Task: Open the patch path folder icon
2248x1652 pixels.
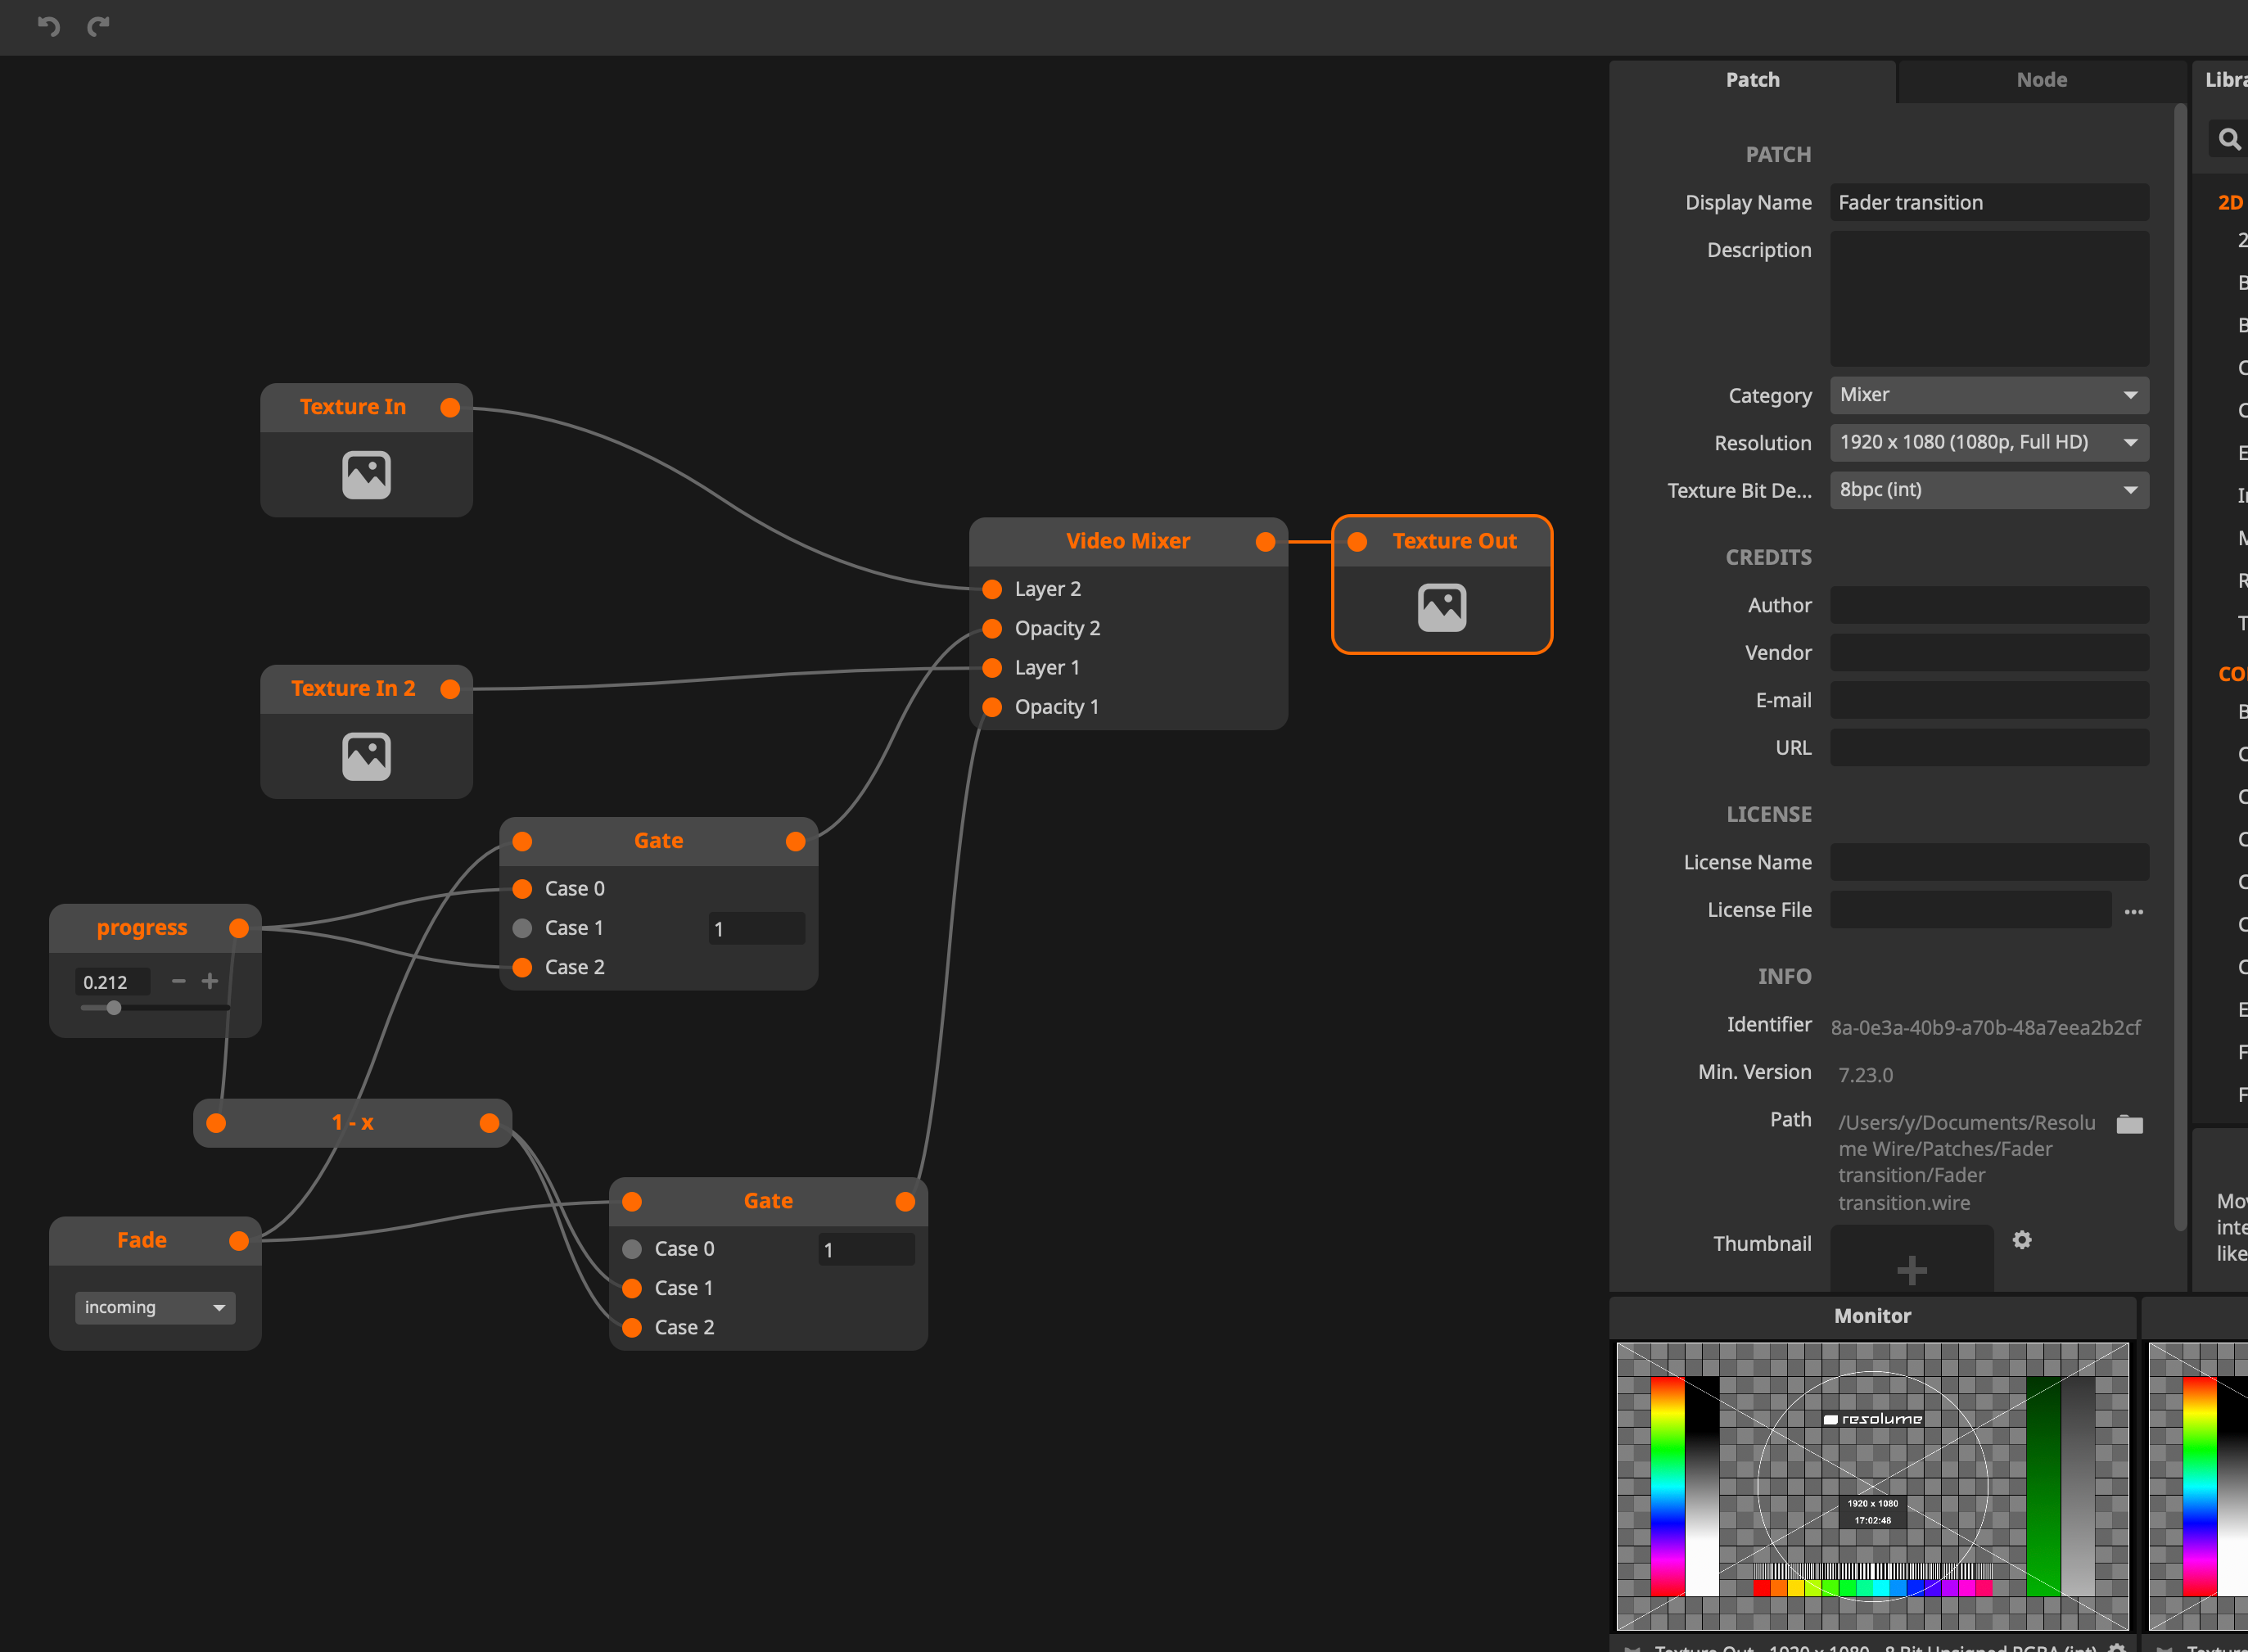Action: [2129, 1124]
